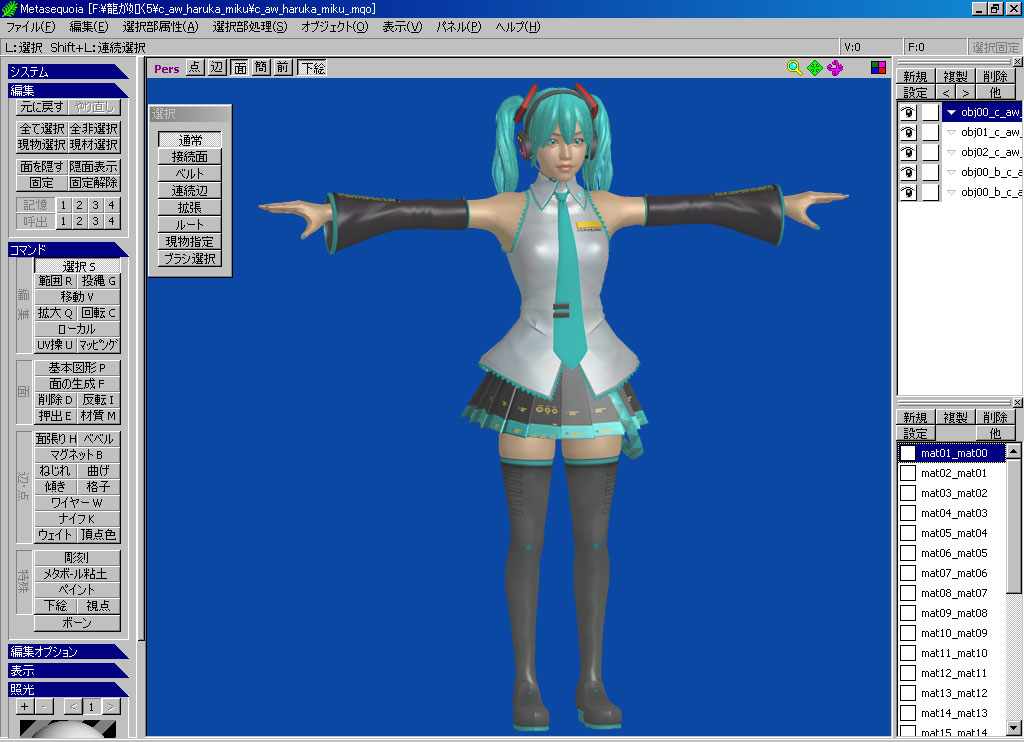This screenshot has width=1024, height=742.
Task: Go to next light with > arrow
Action: 112,706
